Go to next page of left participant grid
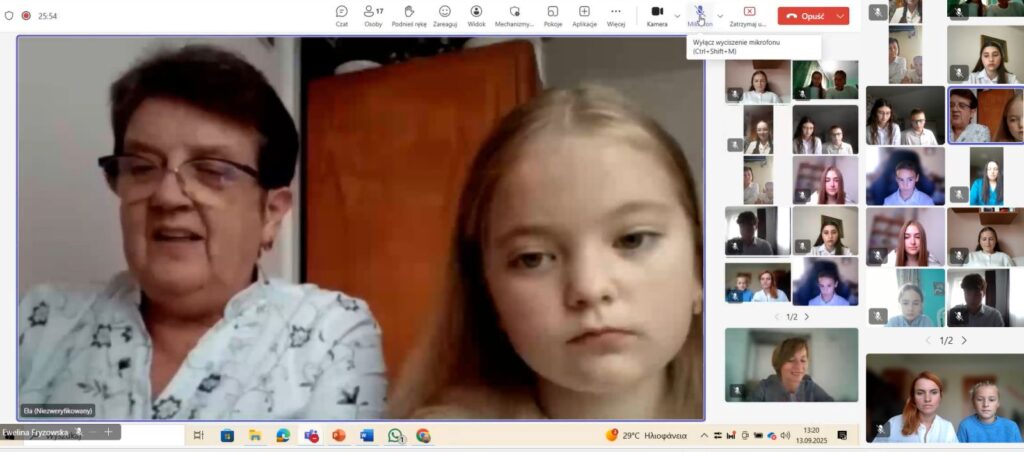Image resolution: width=1024 pixels, height=452 pixels. [x=807, y=317]
